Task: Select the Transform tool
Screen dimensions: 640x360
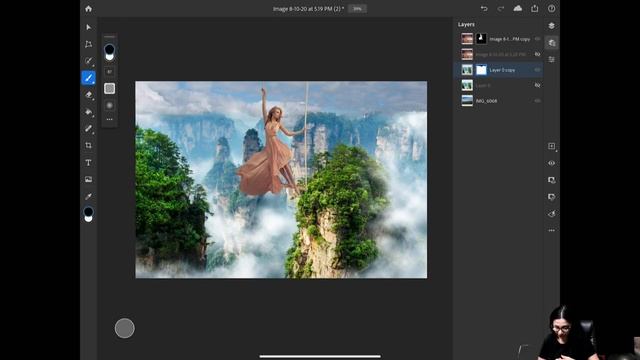Action: (89, 44)
